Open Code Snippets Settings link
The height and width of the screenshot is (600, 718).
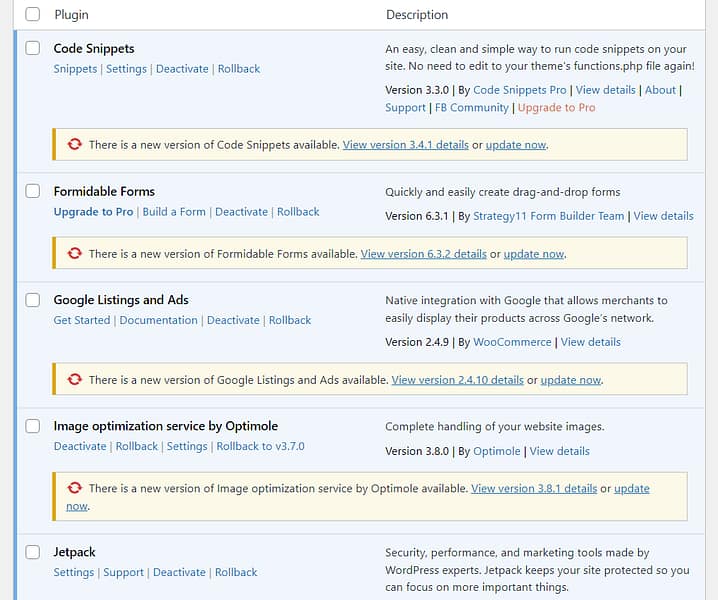coord(126,69)
